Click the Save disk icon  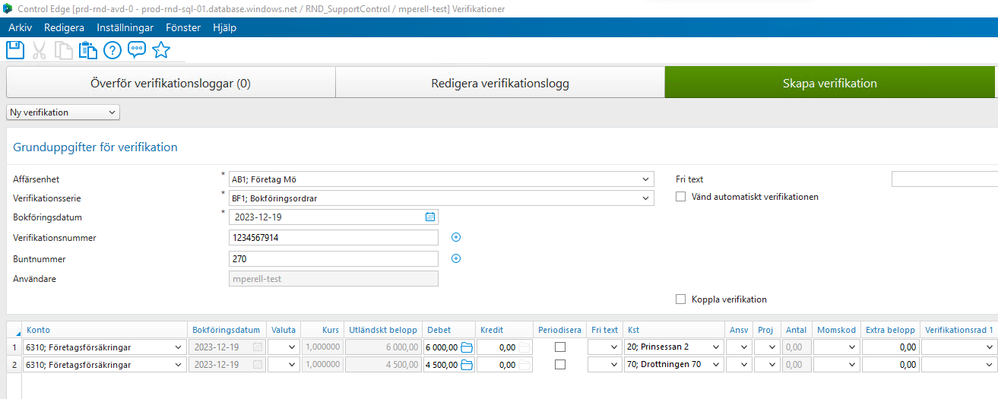[x=15, y=50]
